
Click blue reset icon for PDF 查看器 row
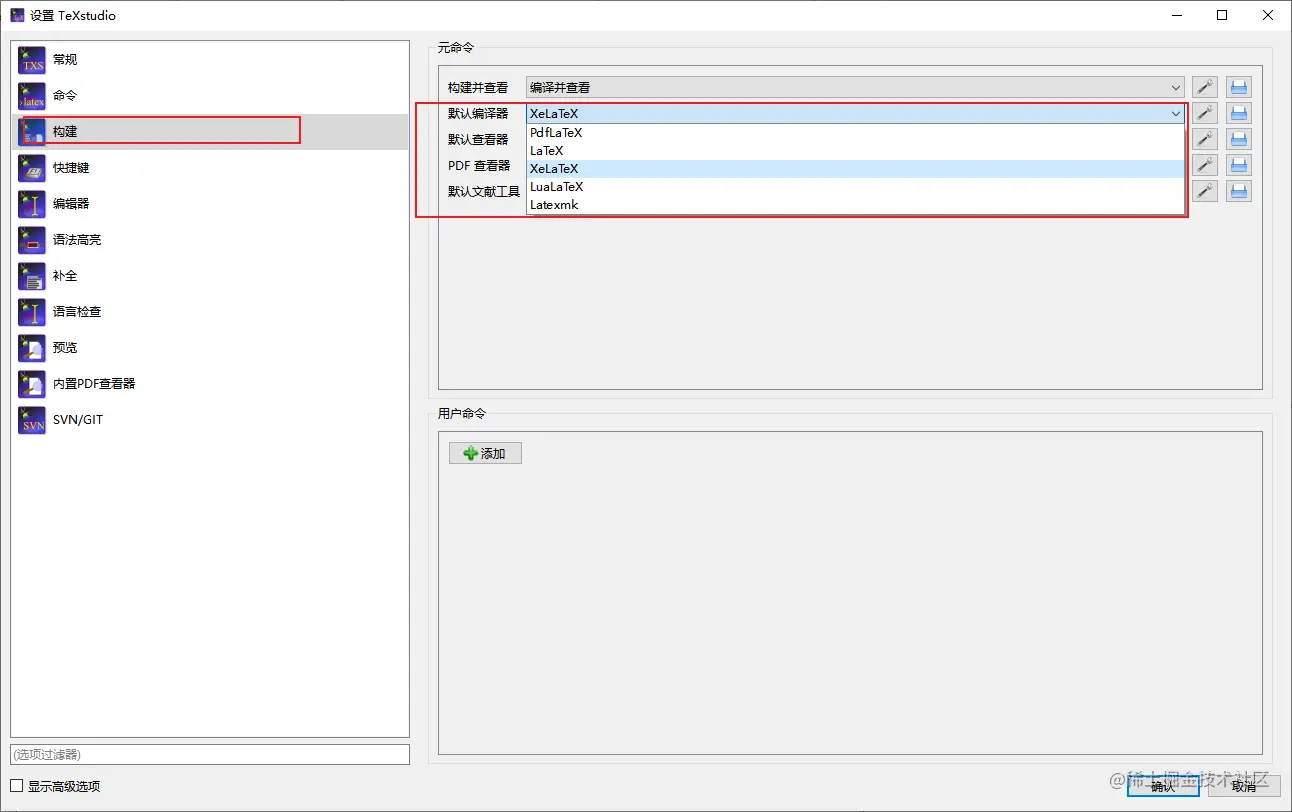coord(1239,166)
